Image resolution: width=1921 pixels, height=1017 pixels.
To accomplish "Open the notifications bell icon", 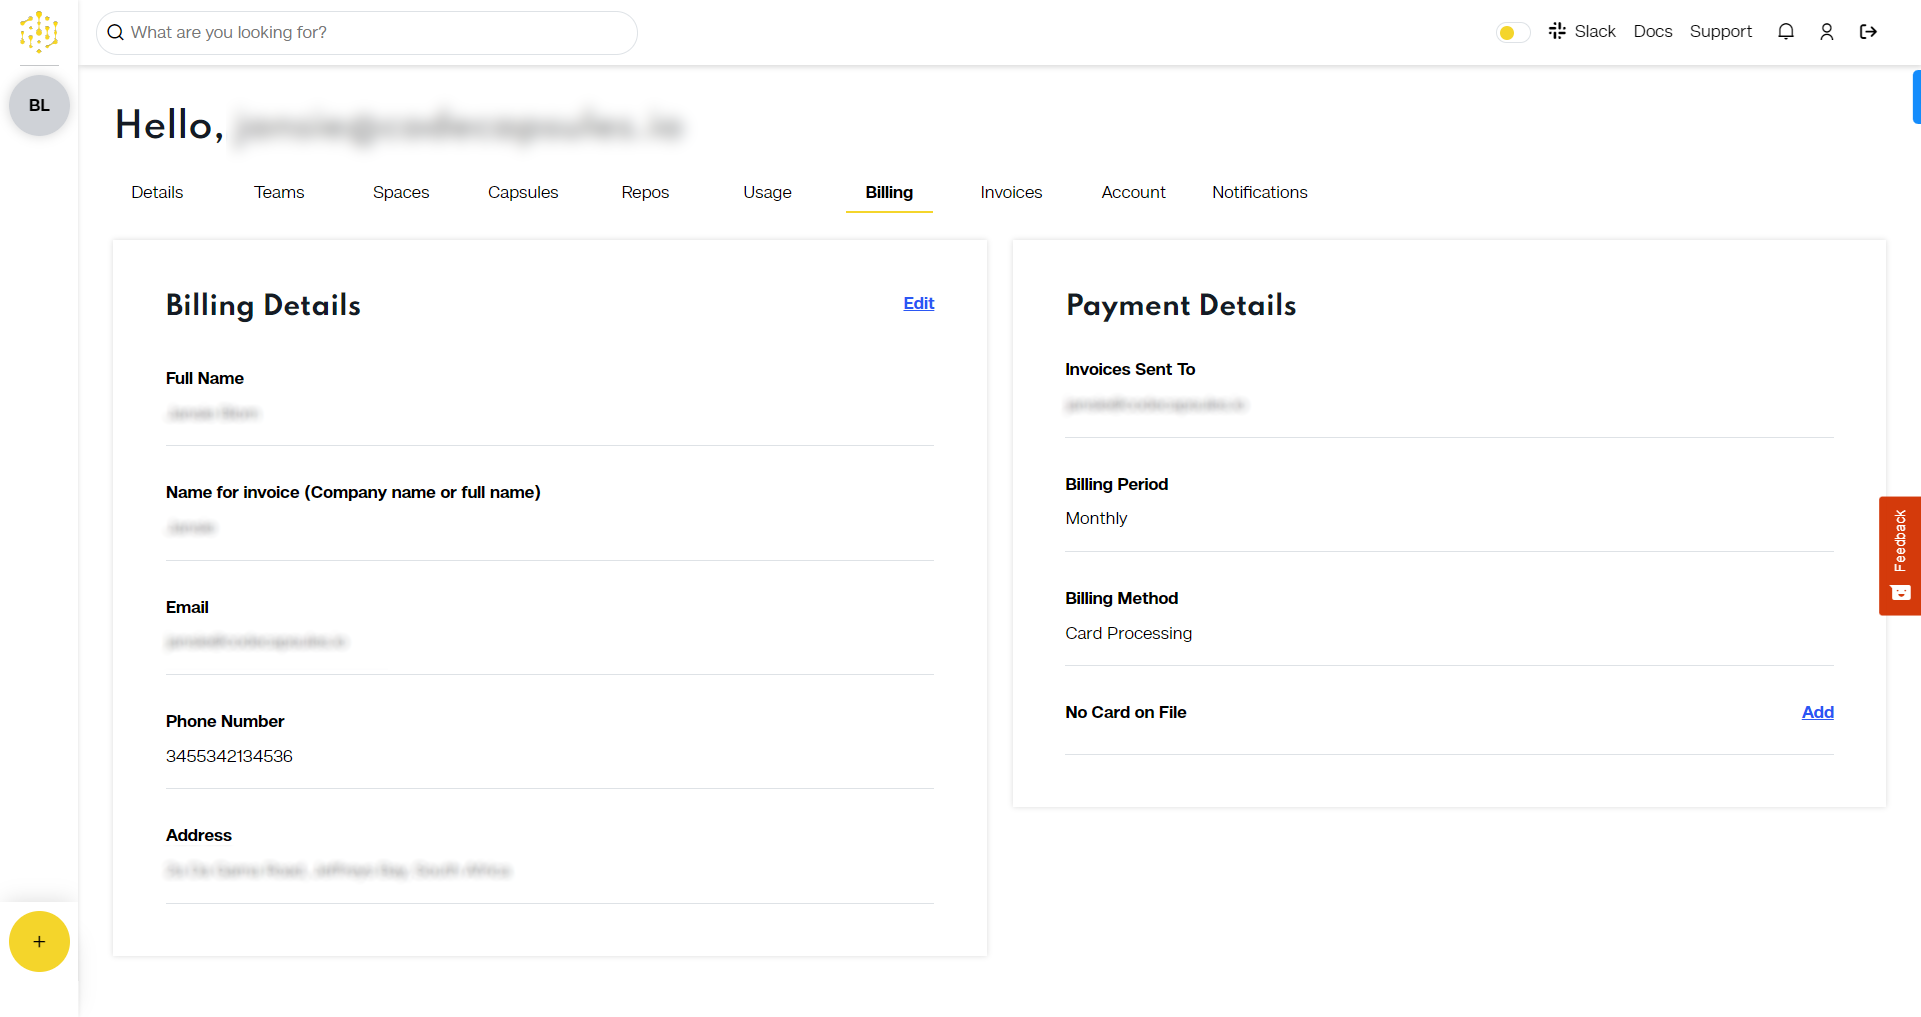I will 1785,32.
